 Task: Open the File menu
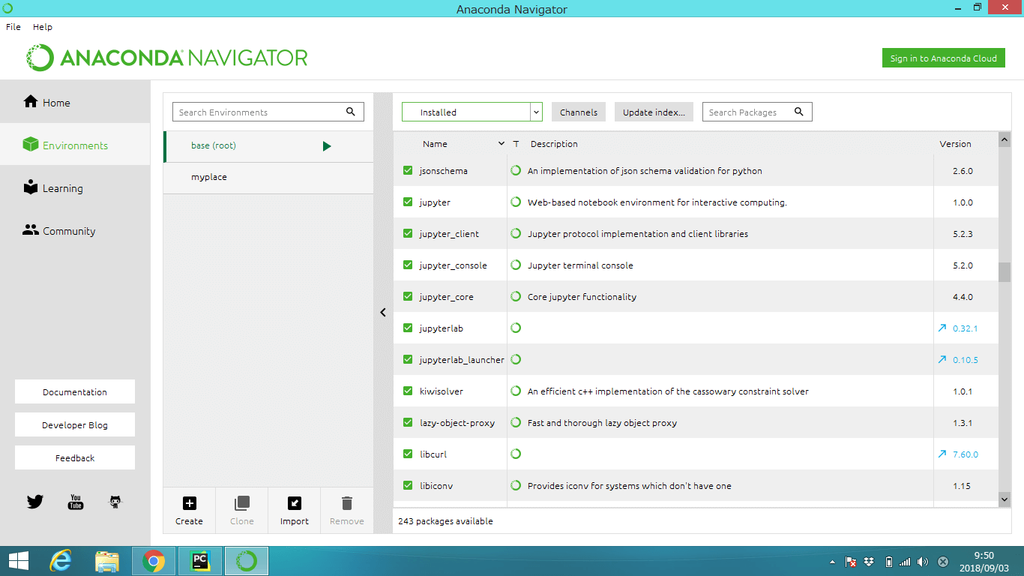point(13,27)
